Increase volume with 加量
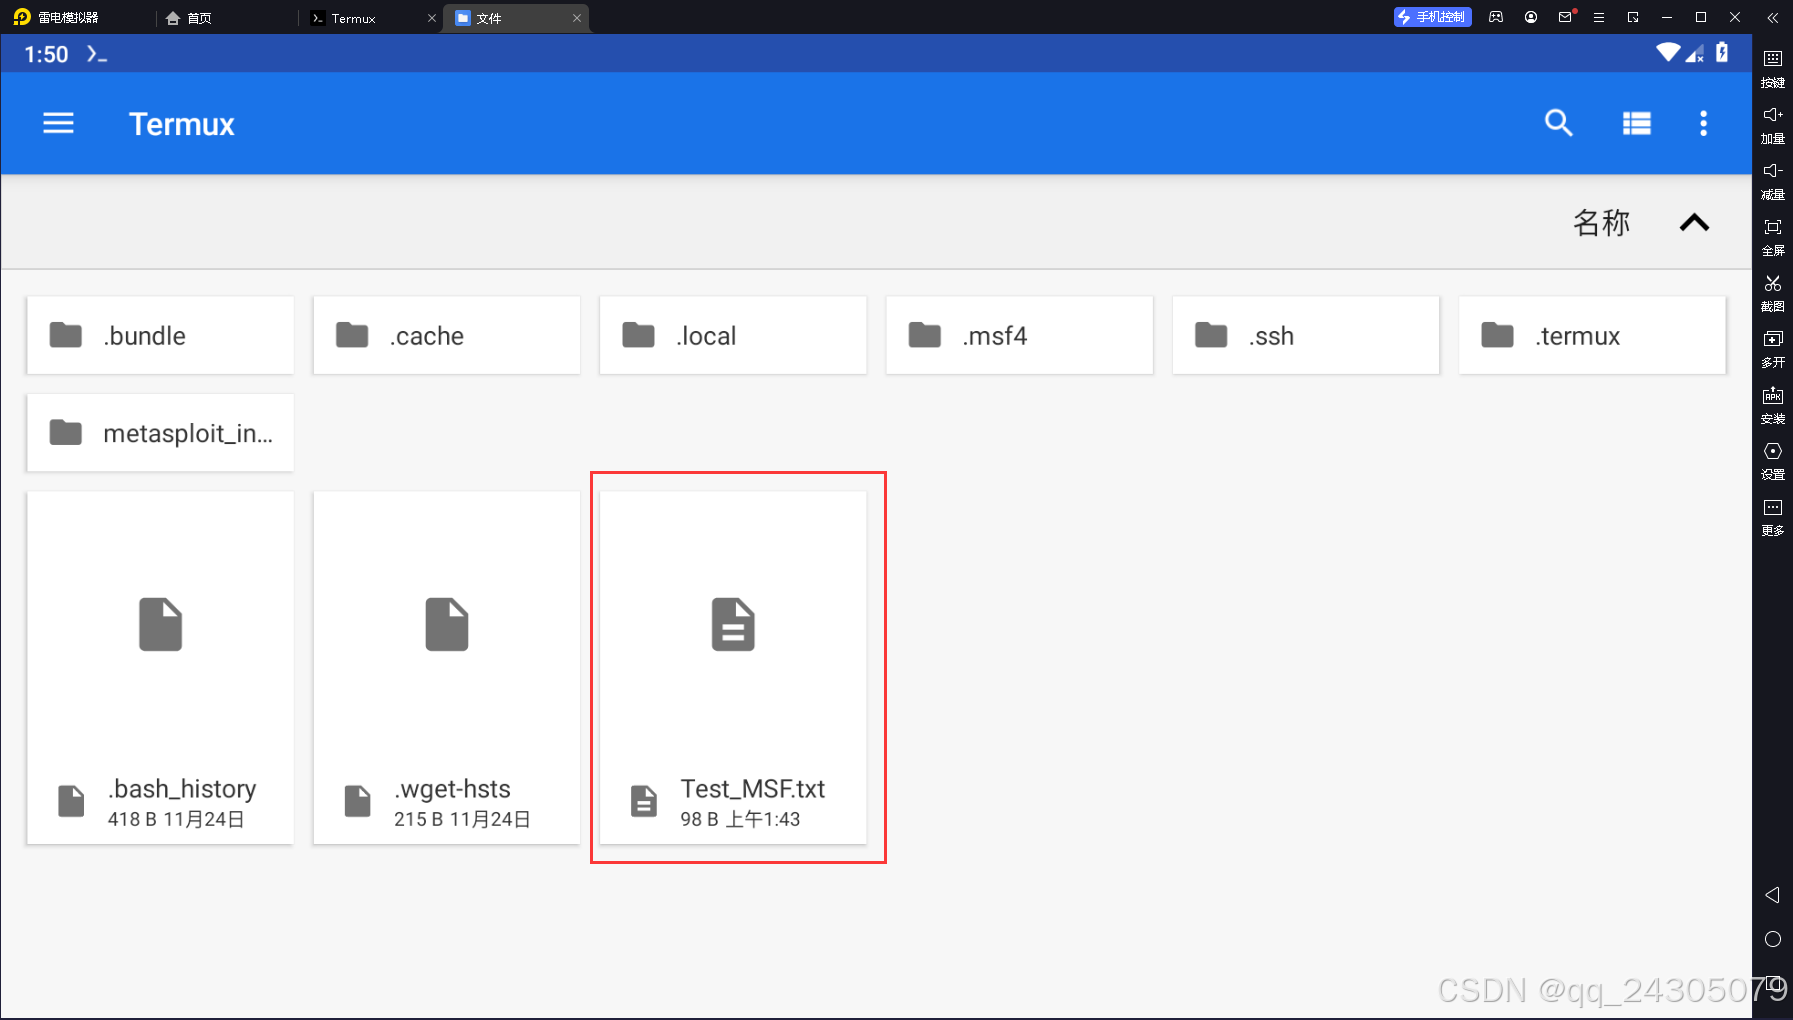 click(x=1773, y=125)
